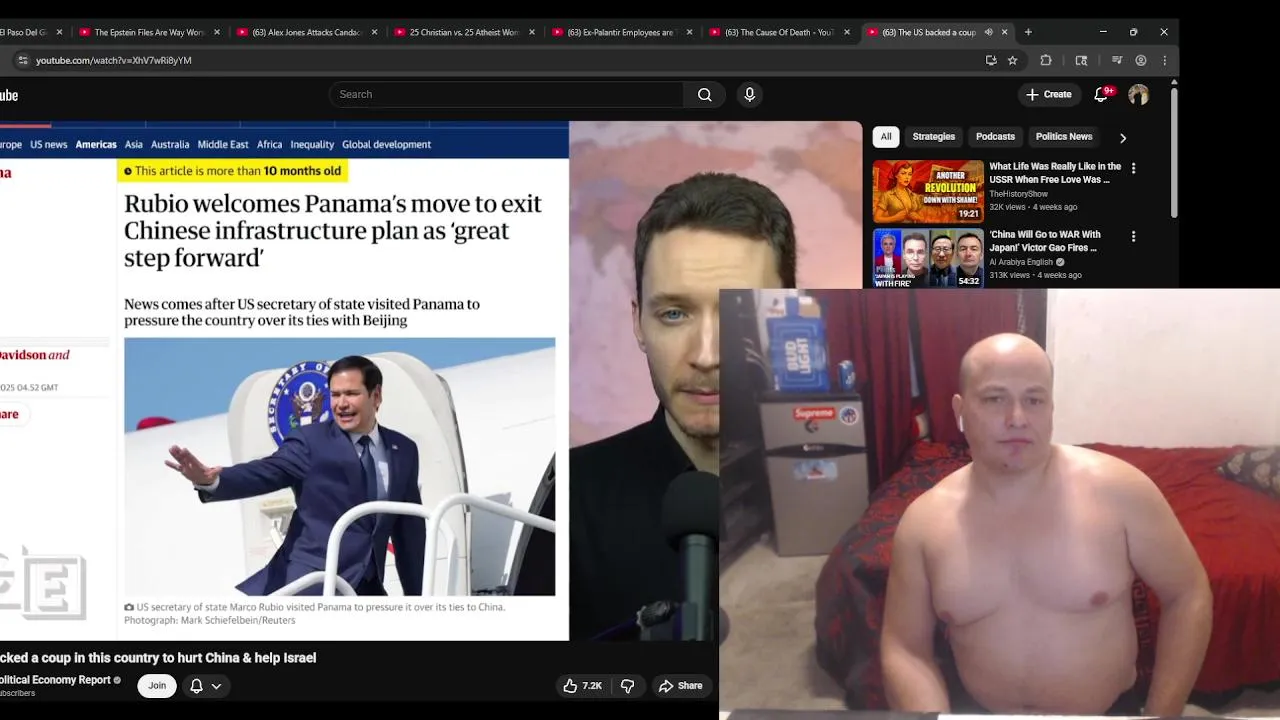Click 'Americas' in the article navigation
This screenshot has height=720, width=1280.
point(96,144)
